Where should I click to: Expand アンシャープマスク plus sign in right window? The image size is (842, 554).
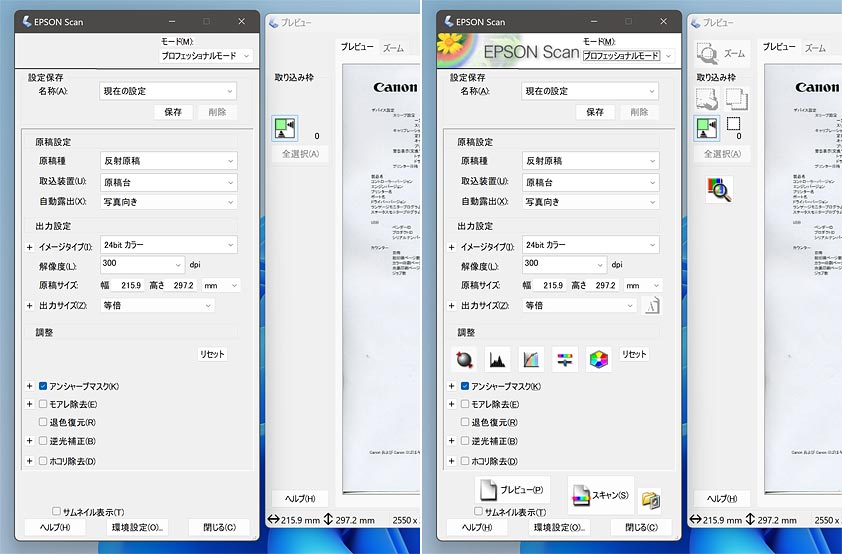(452, 386)
